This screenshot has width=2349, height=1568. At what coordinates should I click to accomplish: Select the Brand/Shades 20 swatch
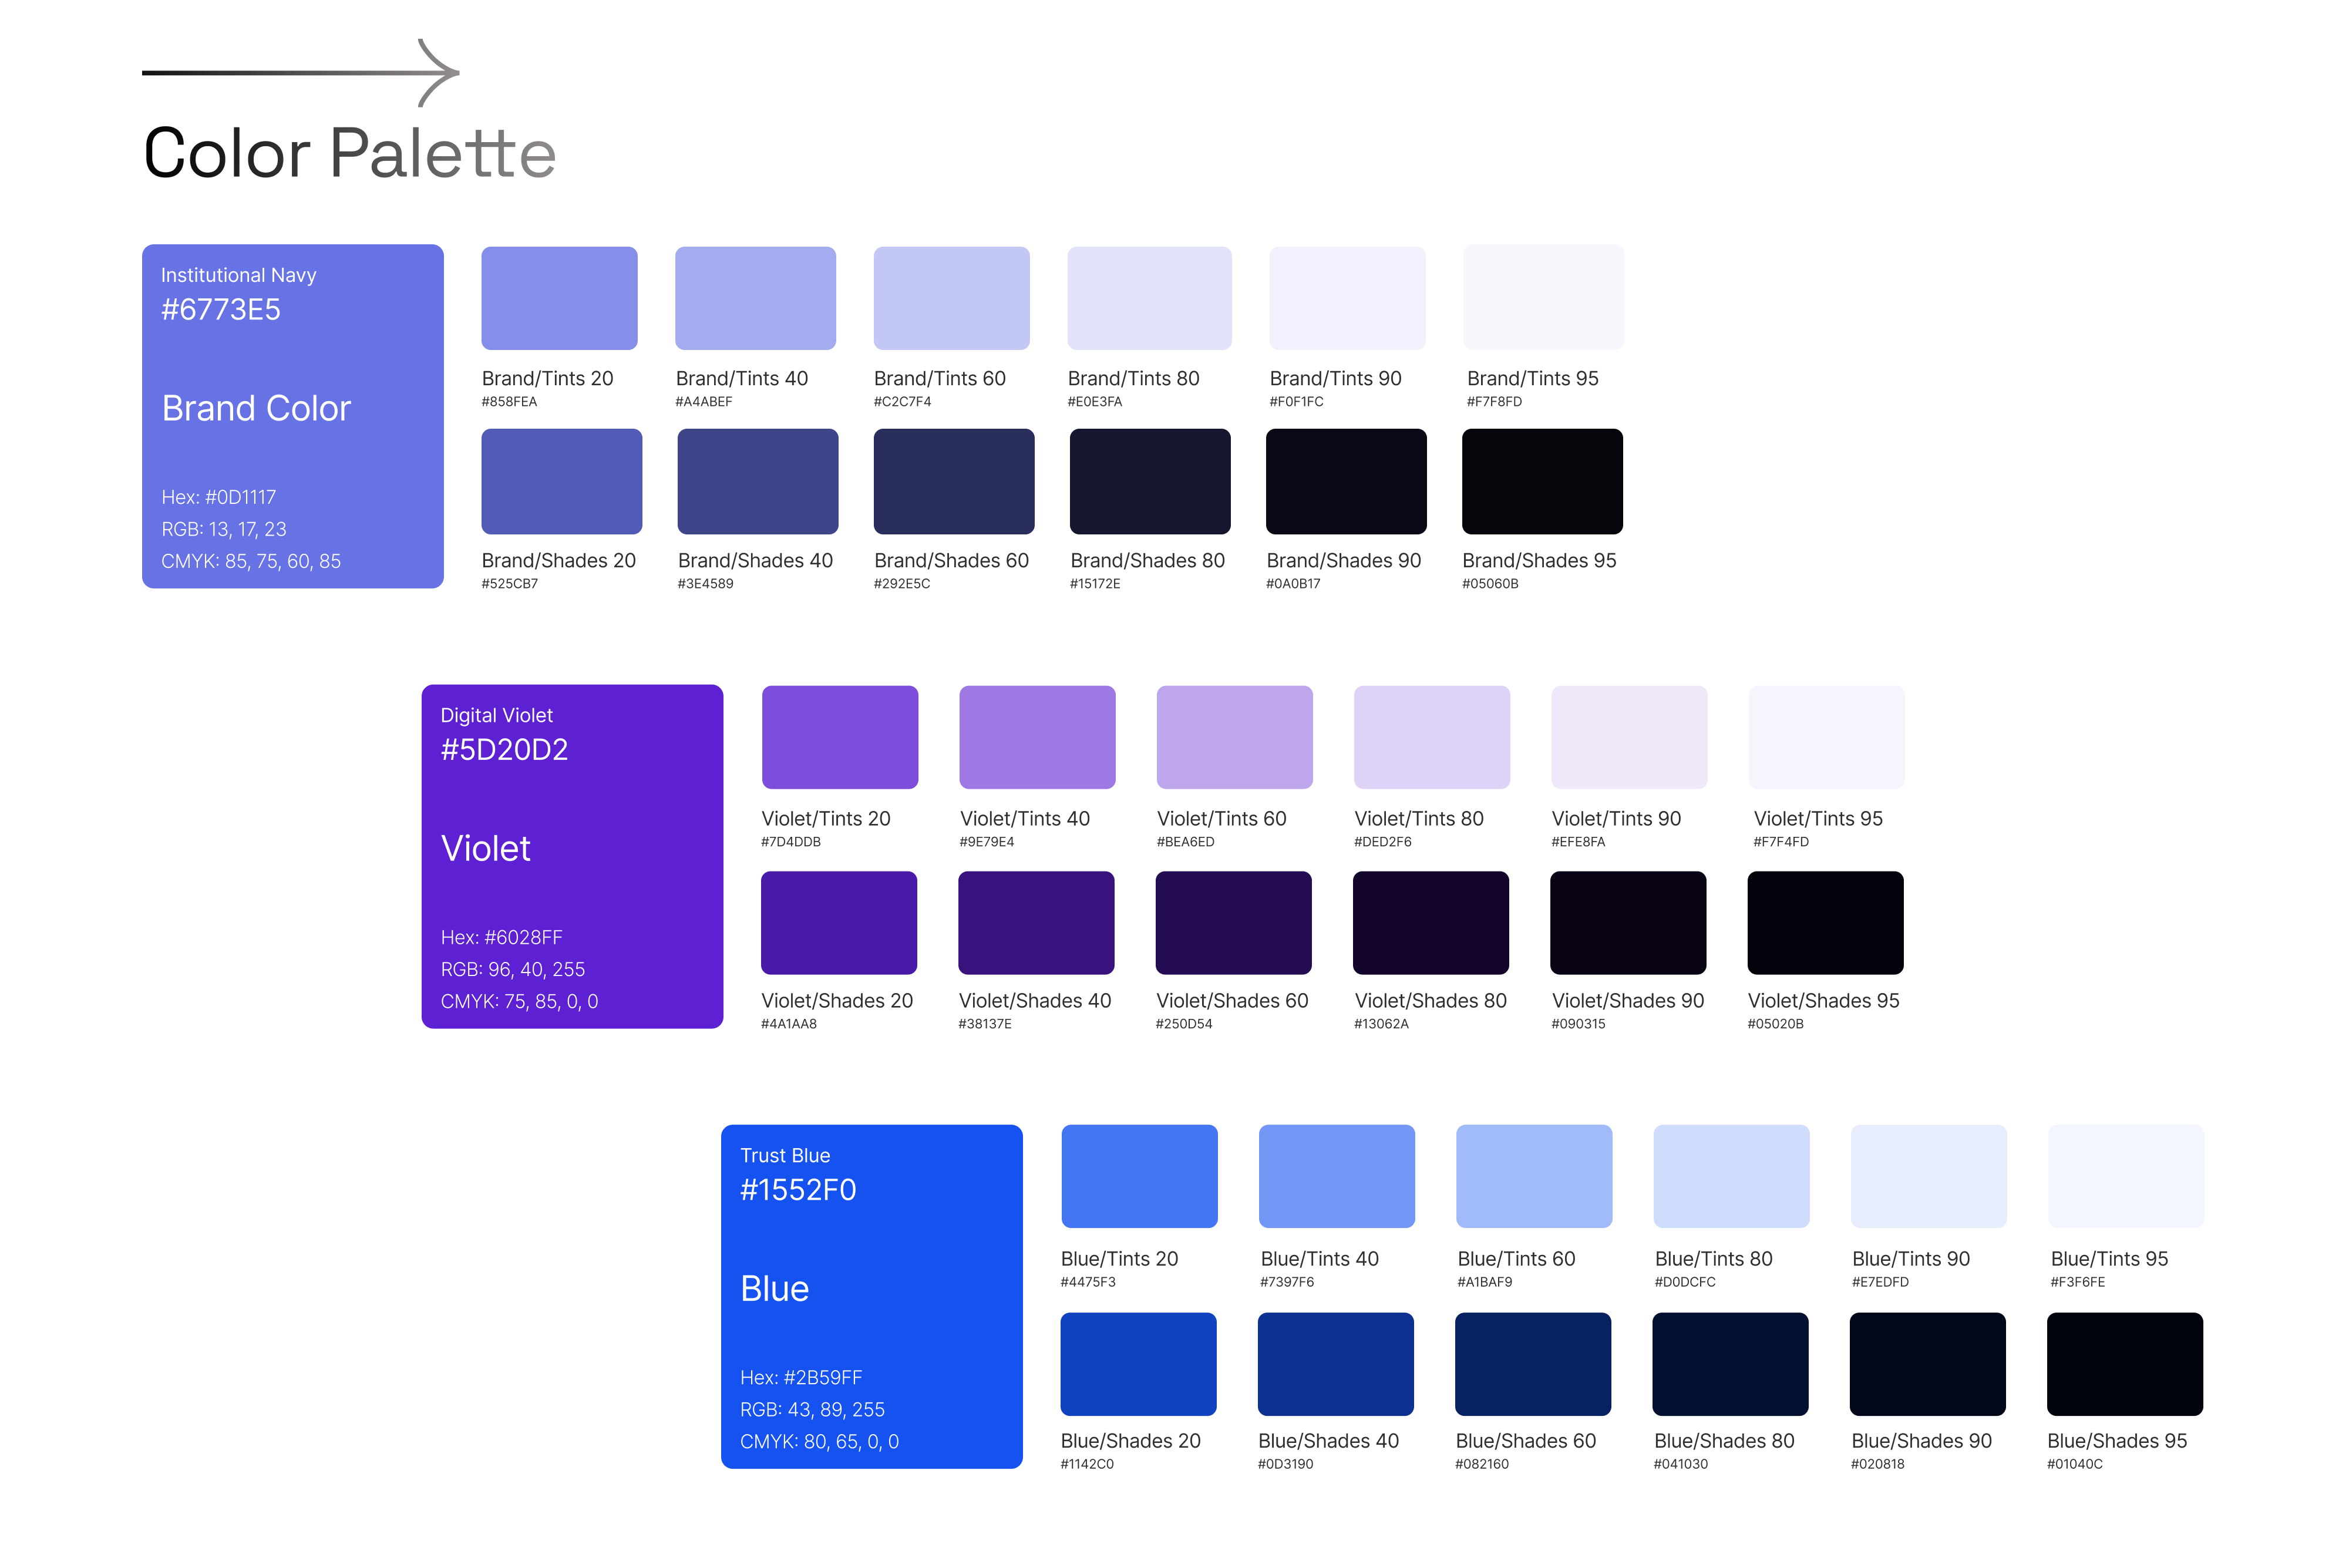coord(561,481)
